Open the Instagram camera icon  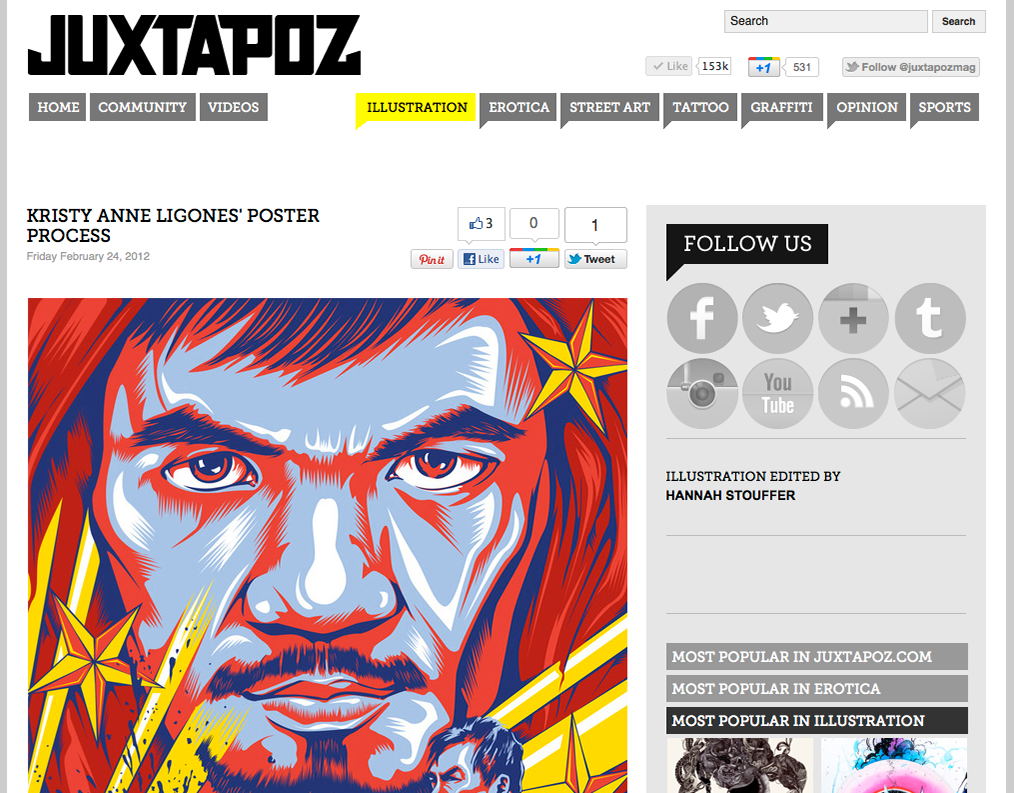coord(702,393)
